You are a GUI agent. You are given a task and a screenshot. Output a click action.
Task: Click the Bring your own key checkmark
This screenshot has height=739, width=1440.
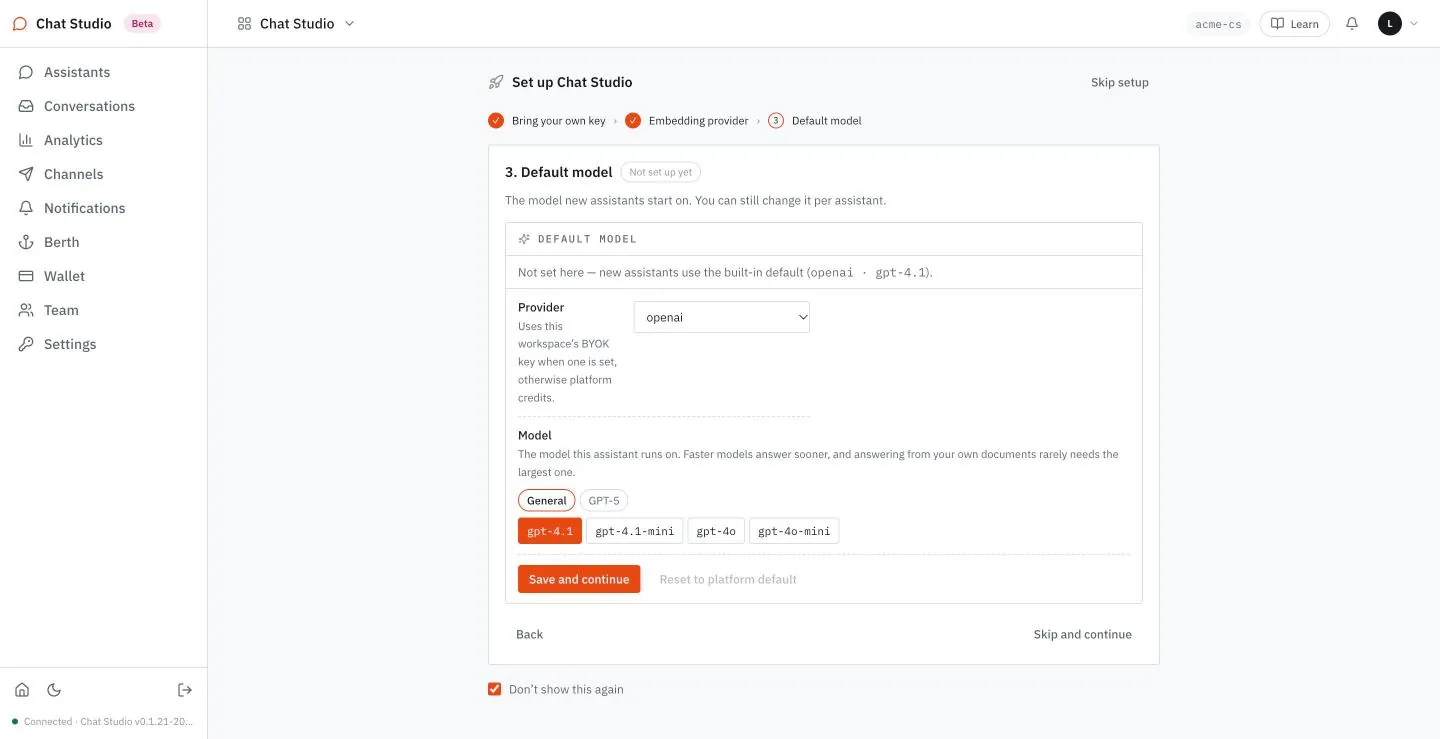pyautogui.click(x=496, y=121)
